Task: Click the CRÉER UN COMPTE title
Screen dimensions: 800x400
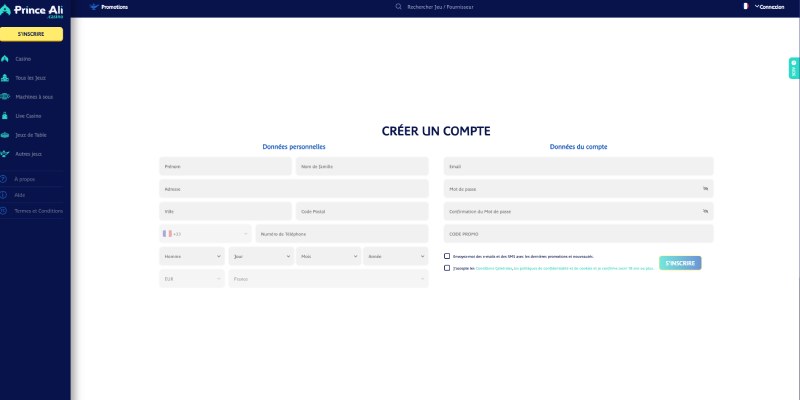Action: tap(436, 131)
